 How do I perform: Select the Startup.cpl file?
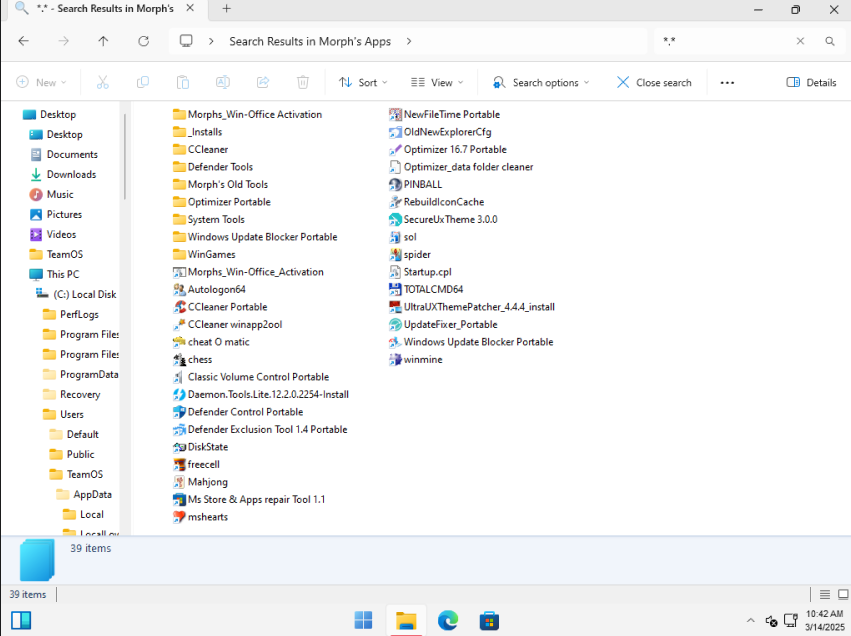coord(420,272)
